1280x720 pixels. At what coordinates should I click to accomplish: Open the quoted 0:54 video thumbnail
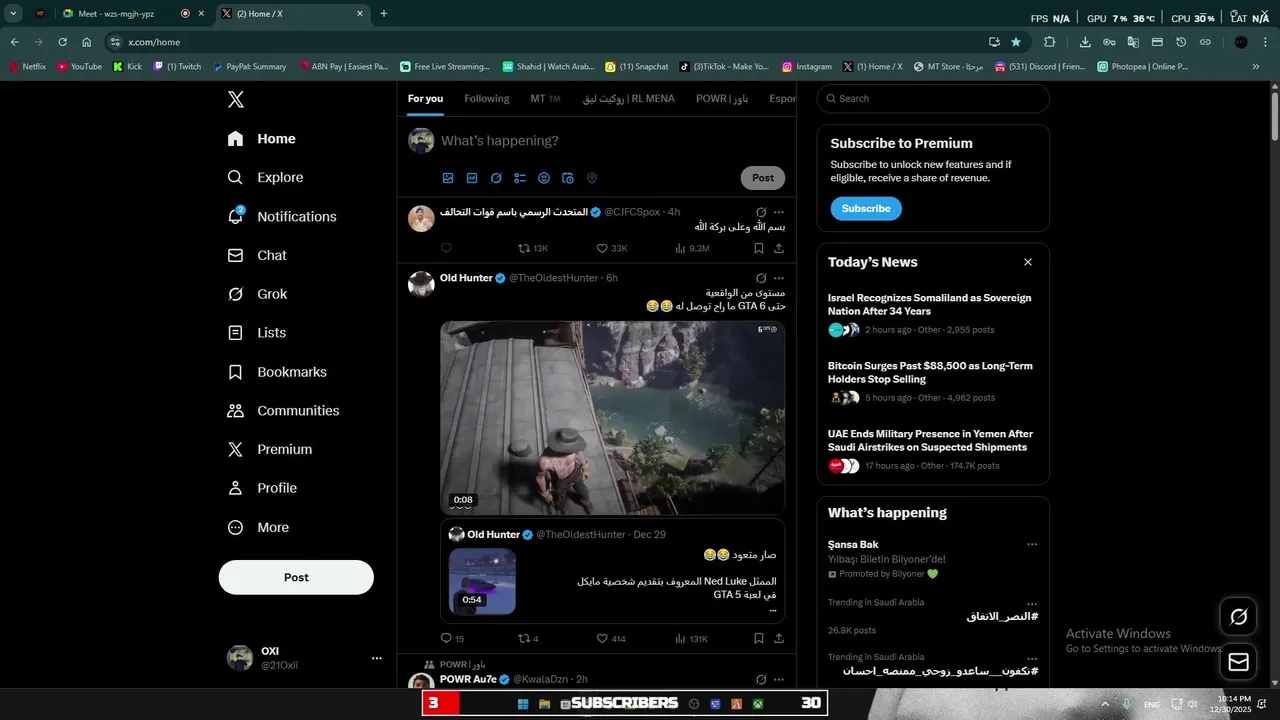[482, 581]
